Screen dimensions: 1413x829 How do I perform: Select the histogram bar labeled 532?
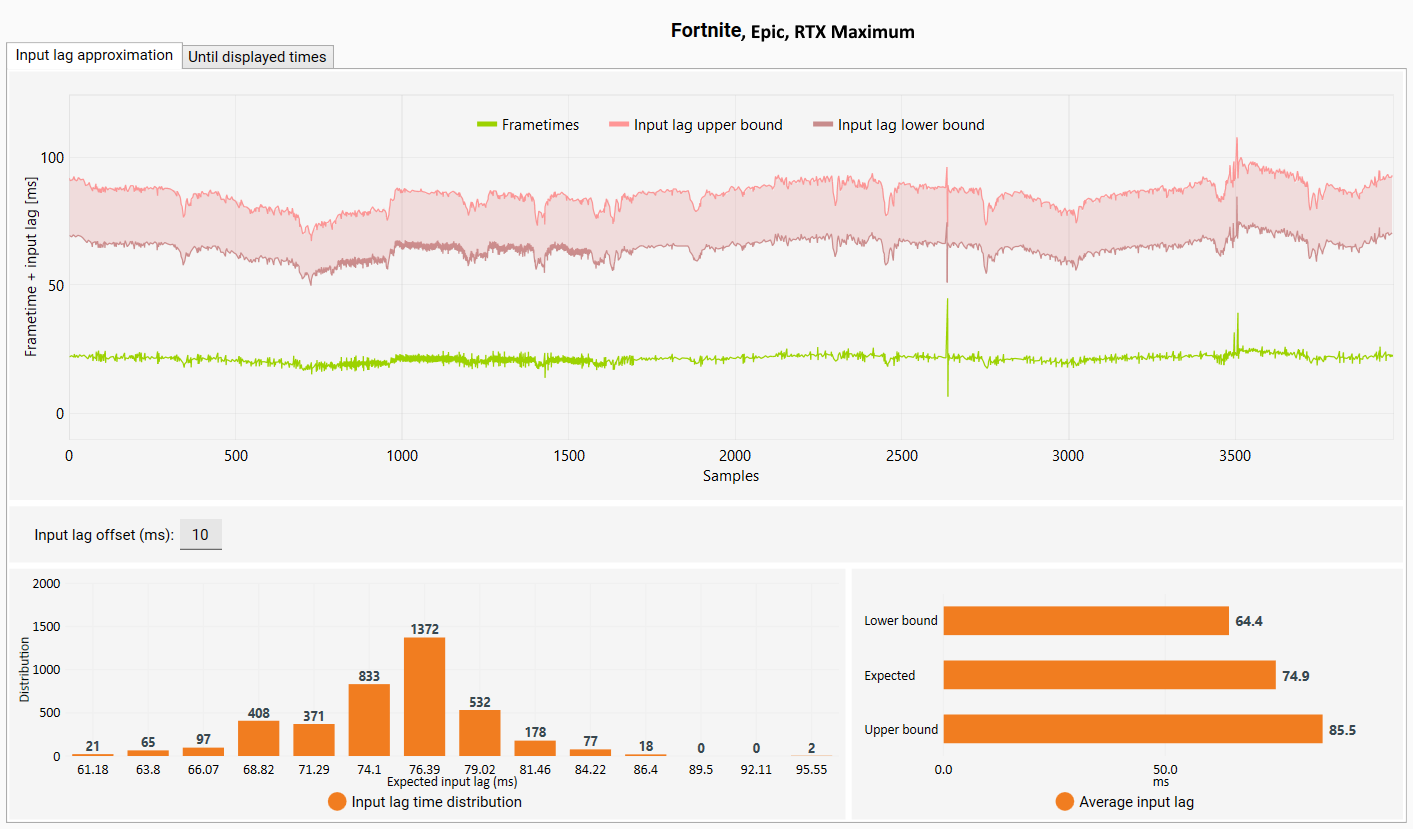pos(479,733)
